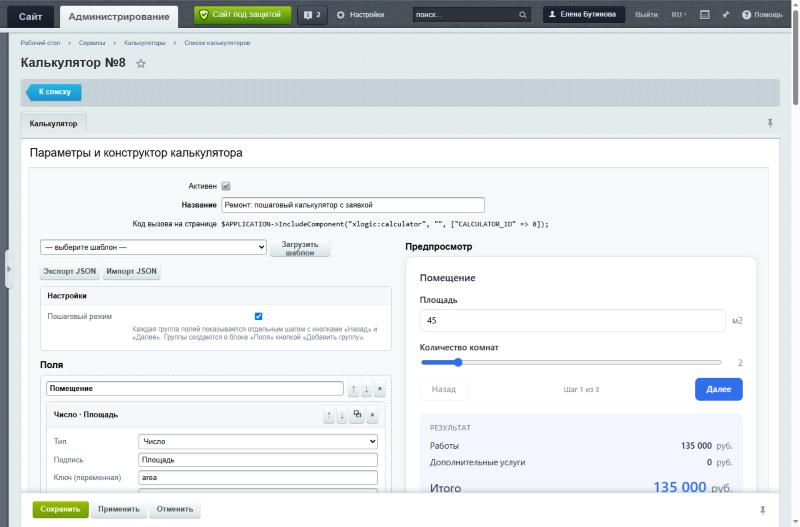Open the Рабочий стол breadcrumb
Image resolution: width=800 pixels, height=527 pixels.
40,43
